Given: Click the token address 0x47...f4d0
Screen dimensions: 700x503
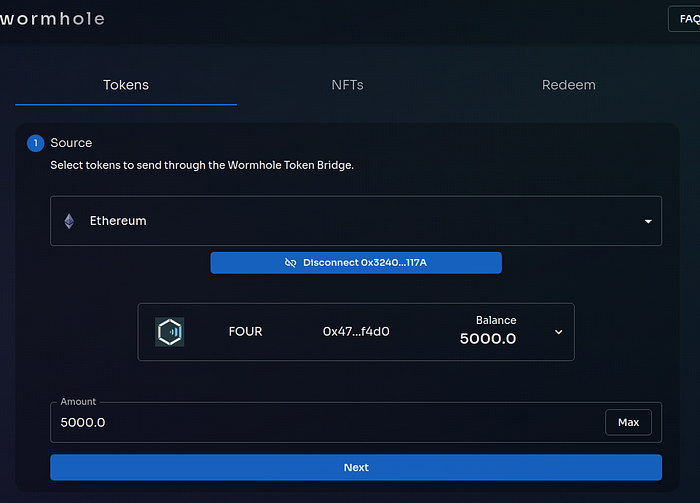Looking at the screenshot, I should [x=356, y=331].
